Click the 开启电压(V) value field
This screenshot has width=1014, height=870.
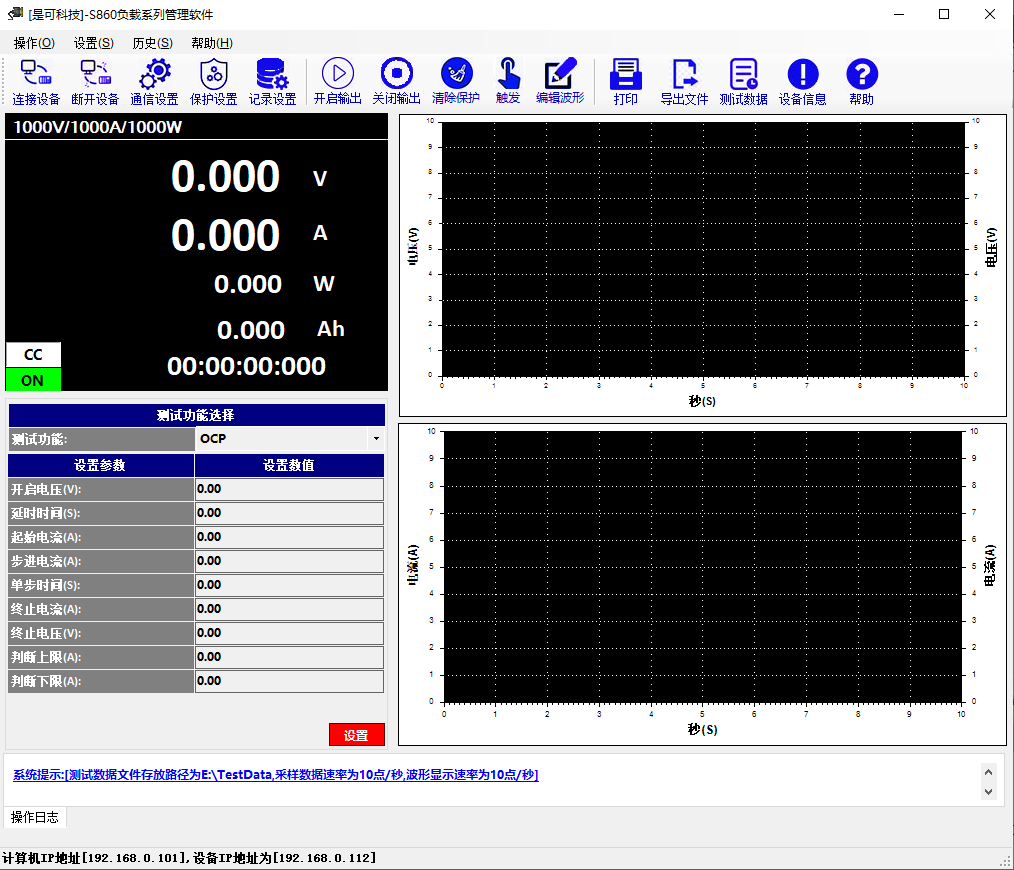pyautogui.click(x=289, y=489)
